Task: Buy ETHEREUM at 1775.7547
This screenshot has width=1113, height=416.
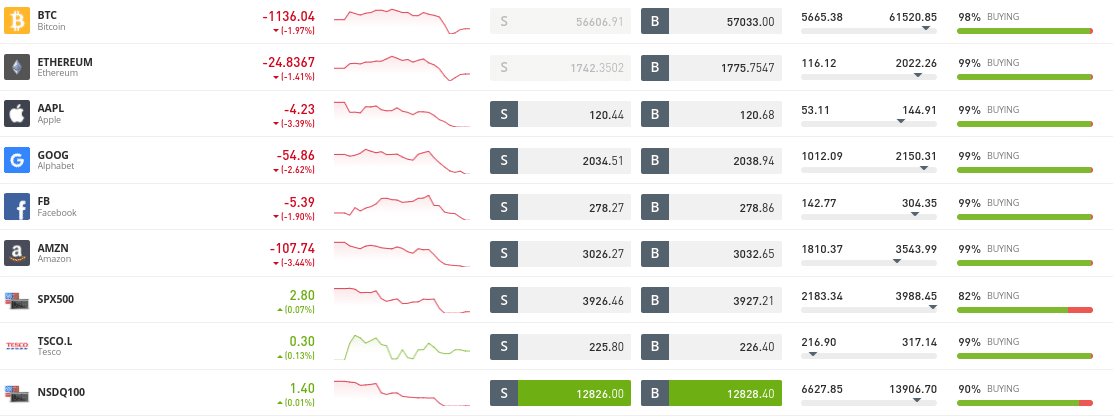Action: pyautogui.click(x=711, y=67)
